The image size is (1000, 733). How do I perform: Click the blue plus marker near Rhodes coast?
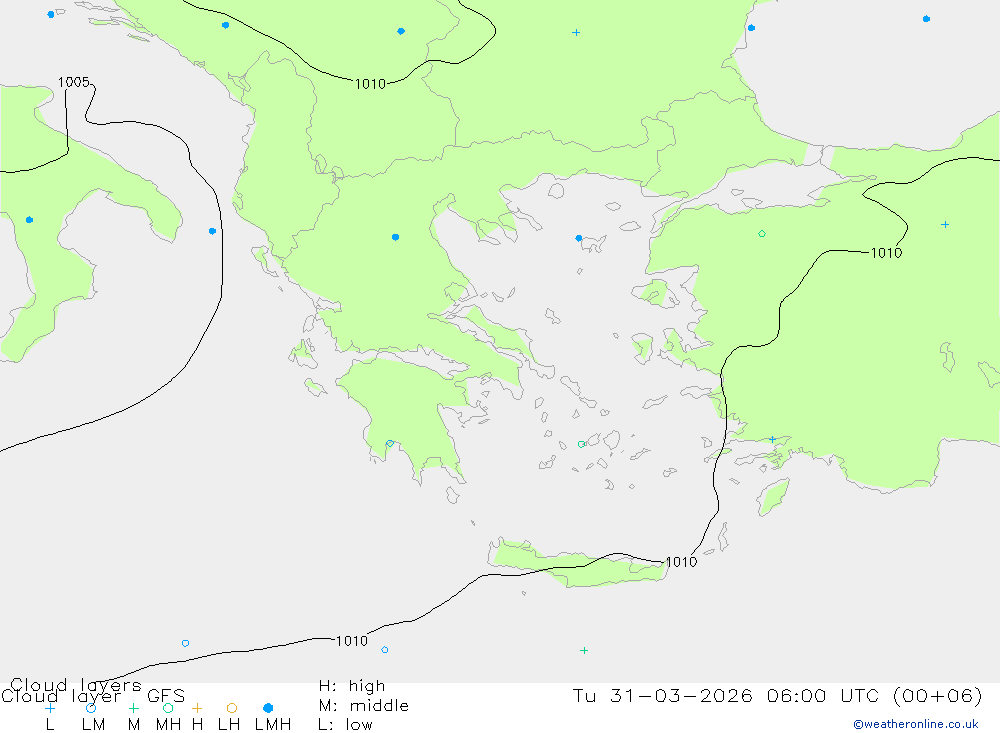click(772, 440)
